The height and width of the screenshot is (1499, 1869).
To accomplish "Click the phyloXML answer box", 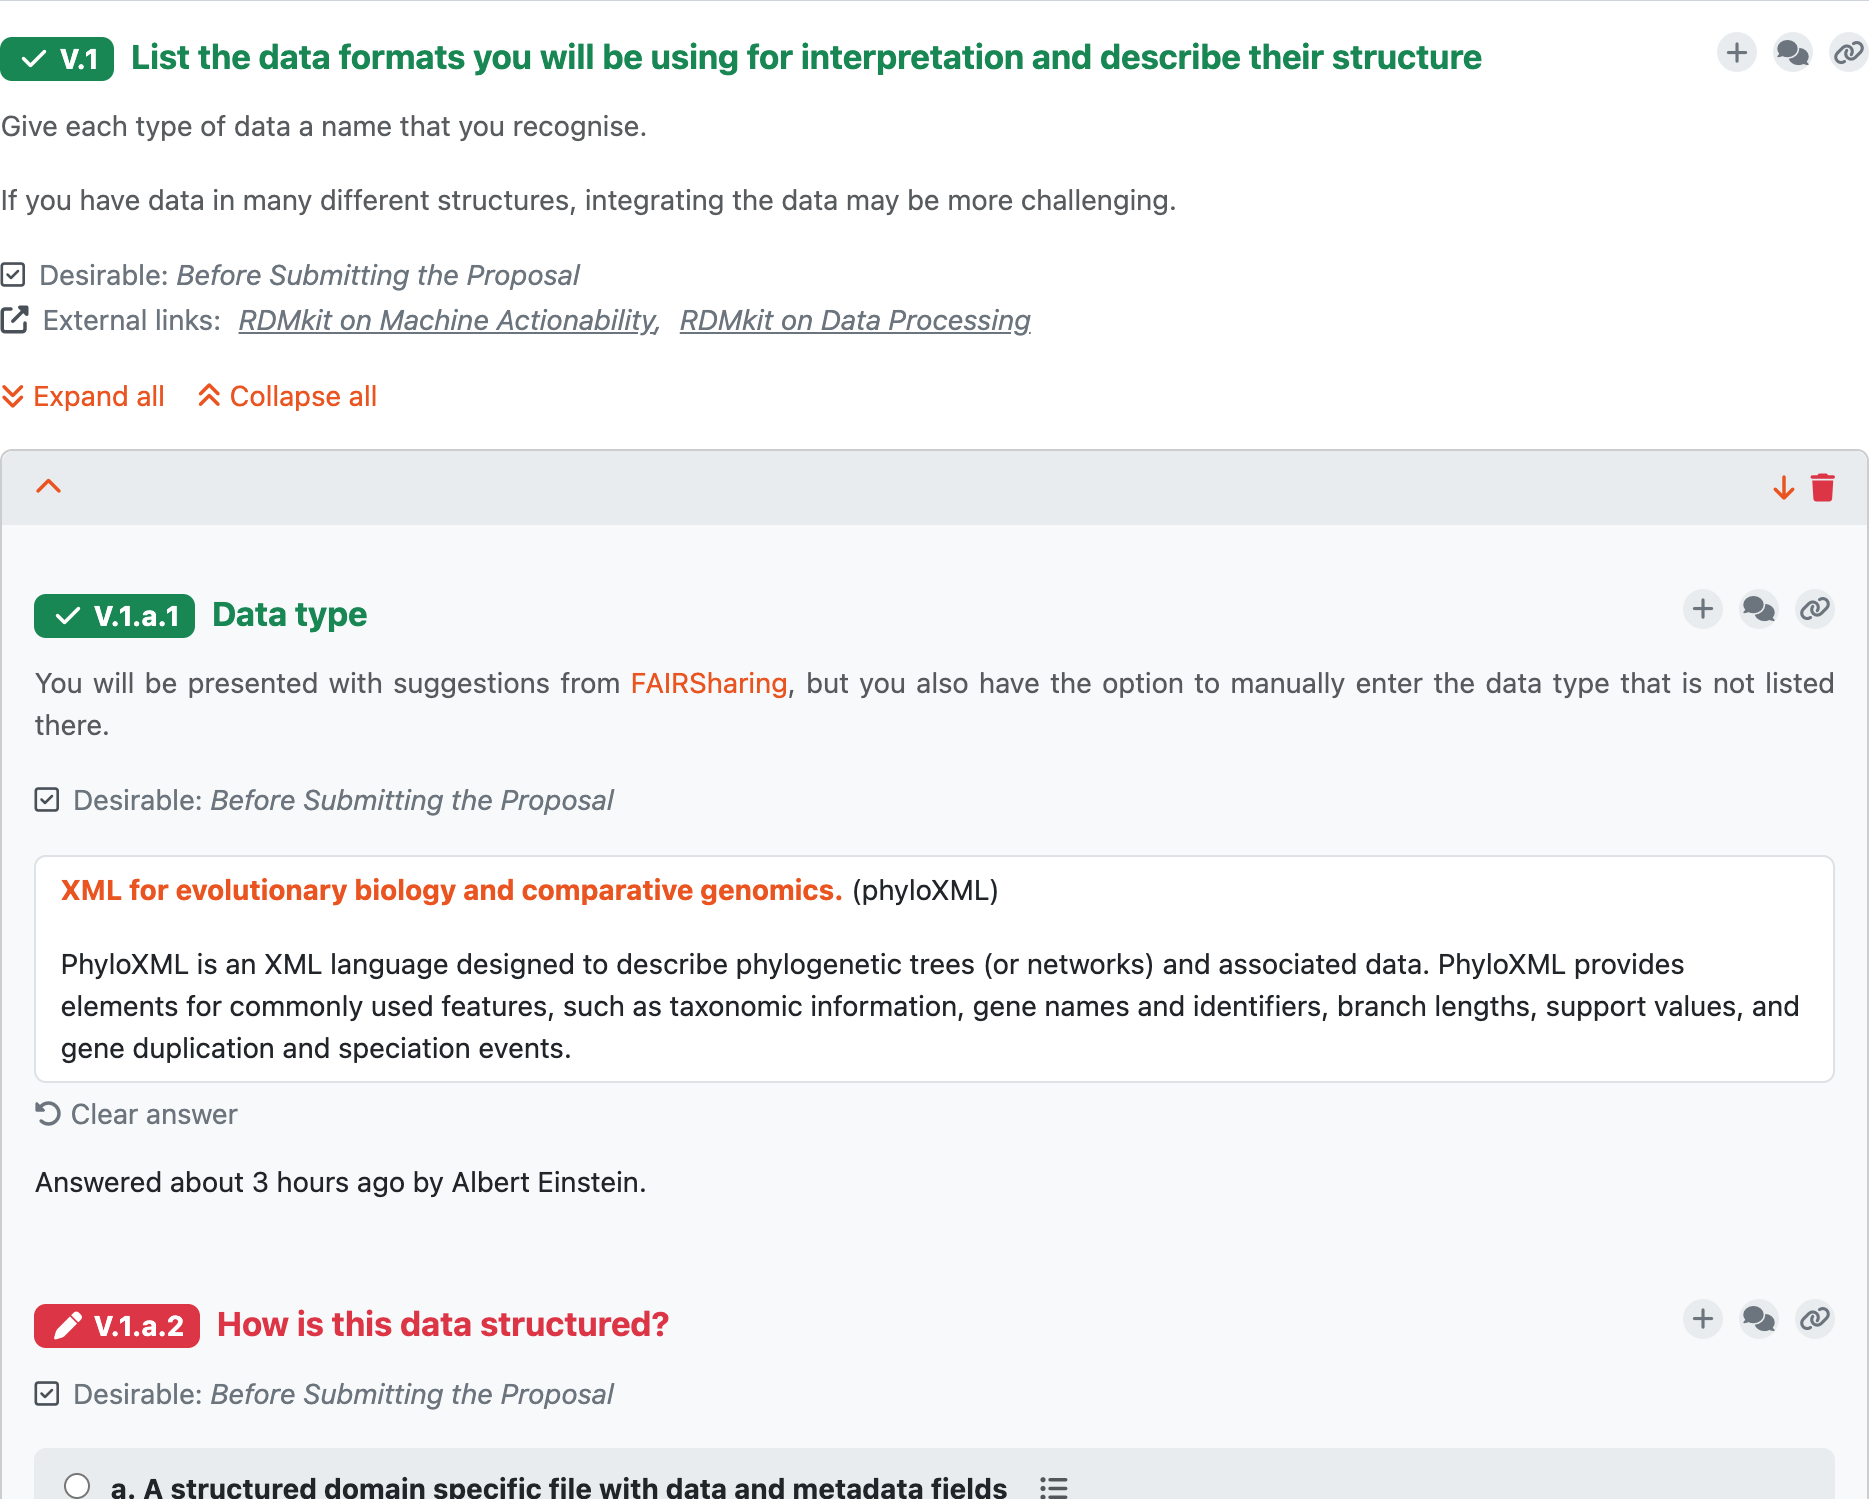I will tap(934, 968).
